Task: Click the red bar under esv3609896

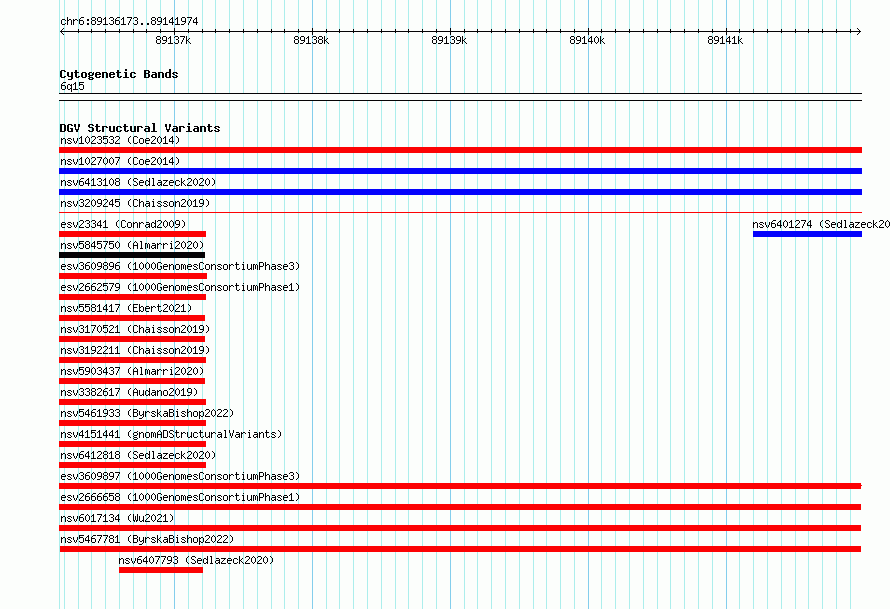Action: [x=133, y=276]
